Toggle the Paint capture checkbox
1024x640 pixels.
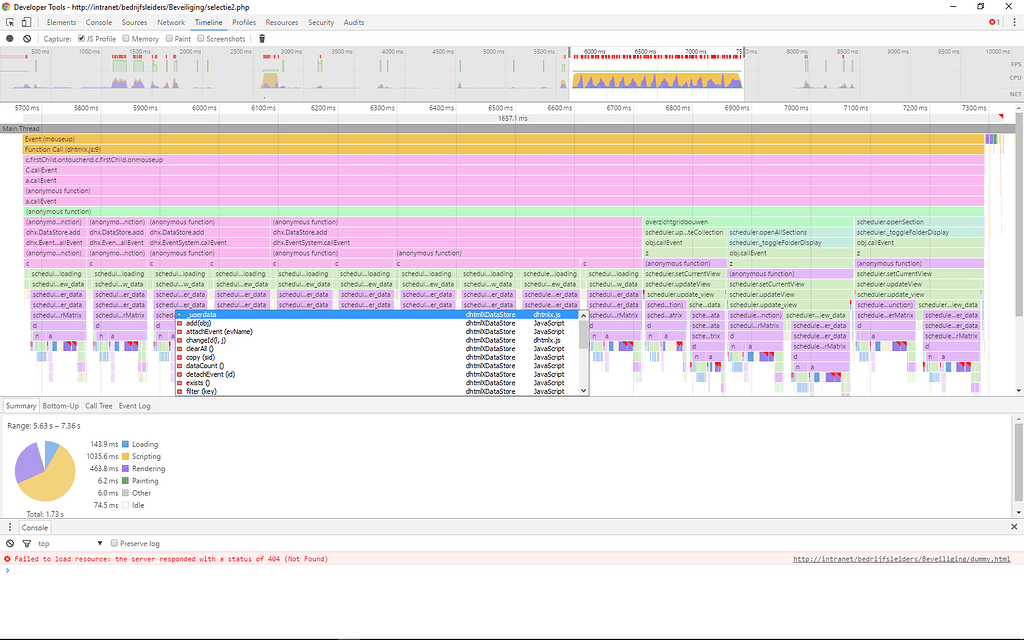pos(169,39)
